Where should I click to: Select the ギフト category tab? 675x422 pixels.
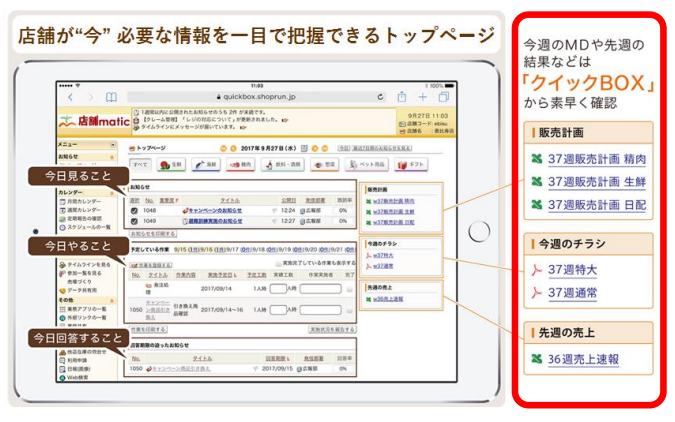pos(411,164)
